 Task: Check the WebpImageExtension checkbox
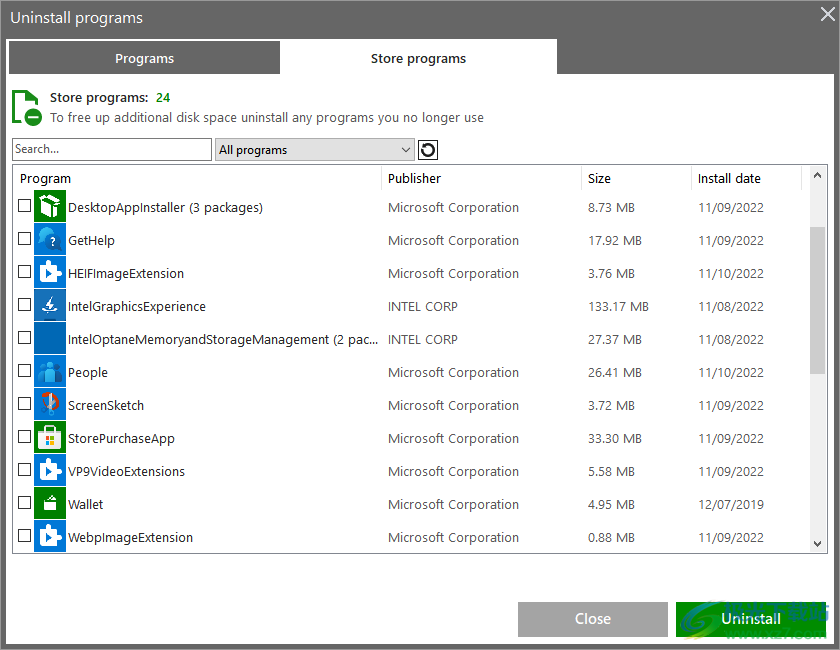tap(24, 535)
